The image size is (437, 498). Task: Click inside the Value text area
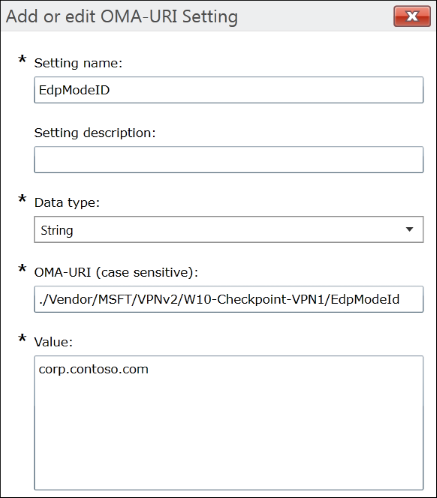[x=229, y=423]
